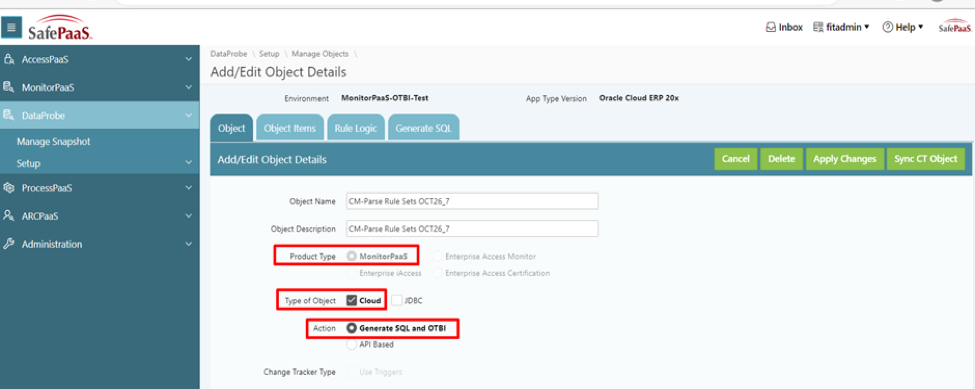Go to DataProbe breadcrumb link
Viewport: 975px width, 389px height.
[x=229, y=54]
